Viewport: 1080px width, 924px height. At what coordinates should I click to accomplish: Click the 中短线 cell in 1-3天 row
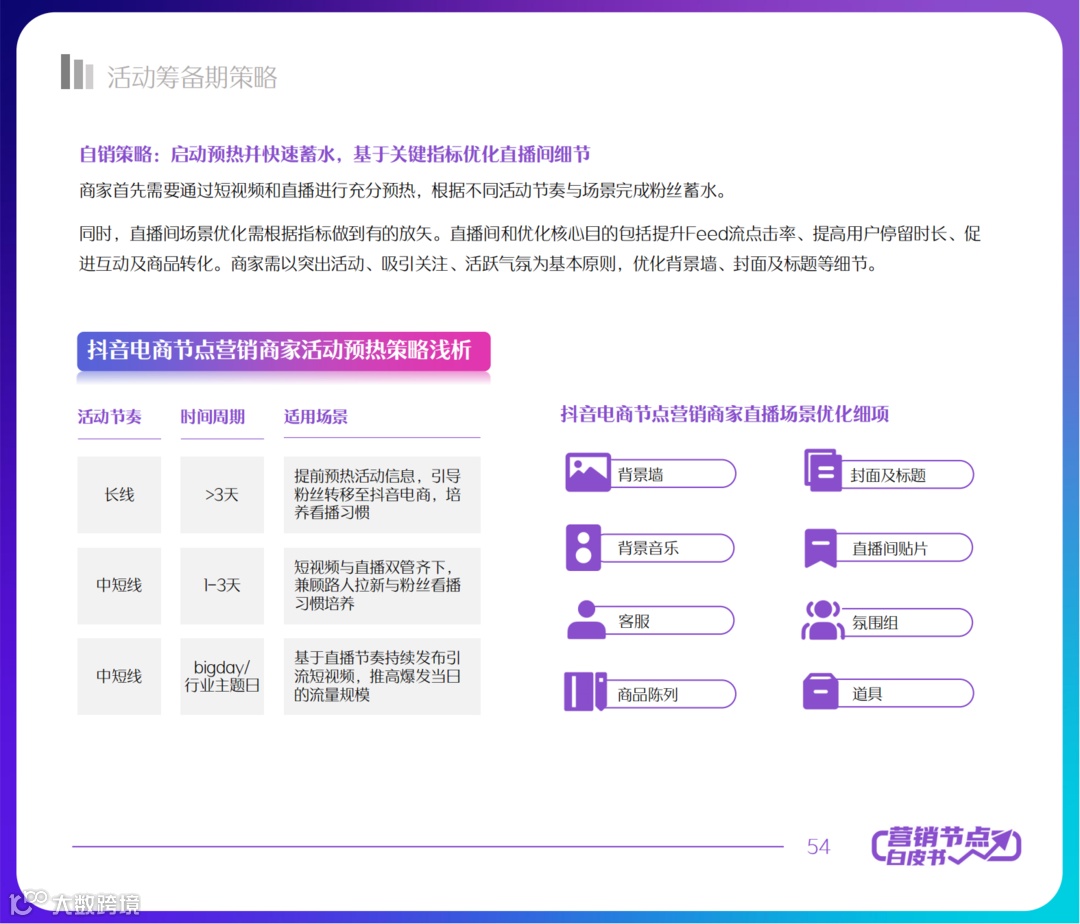click(x=119, y=586)
